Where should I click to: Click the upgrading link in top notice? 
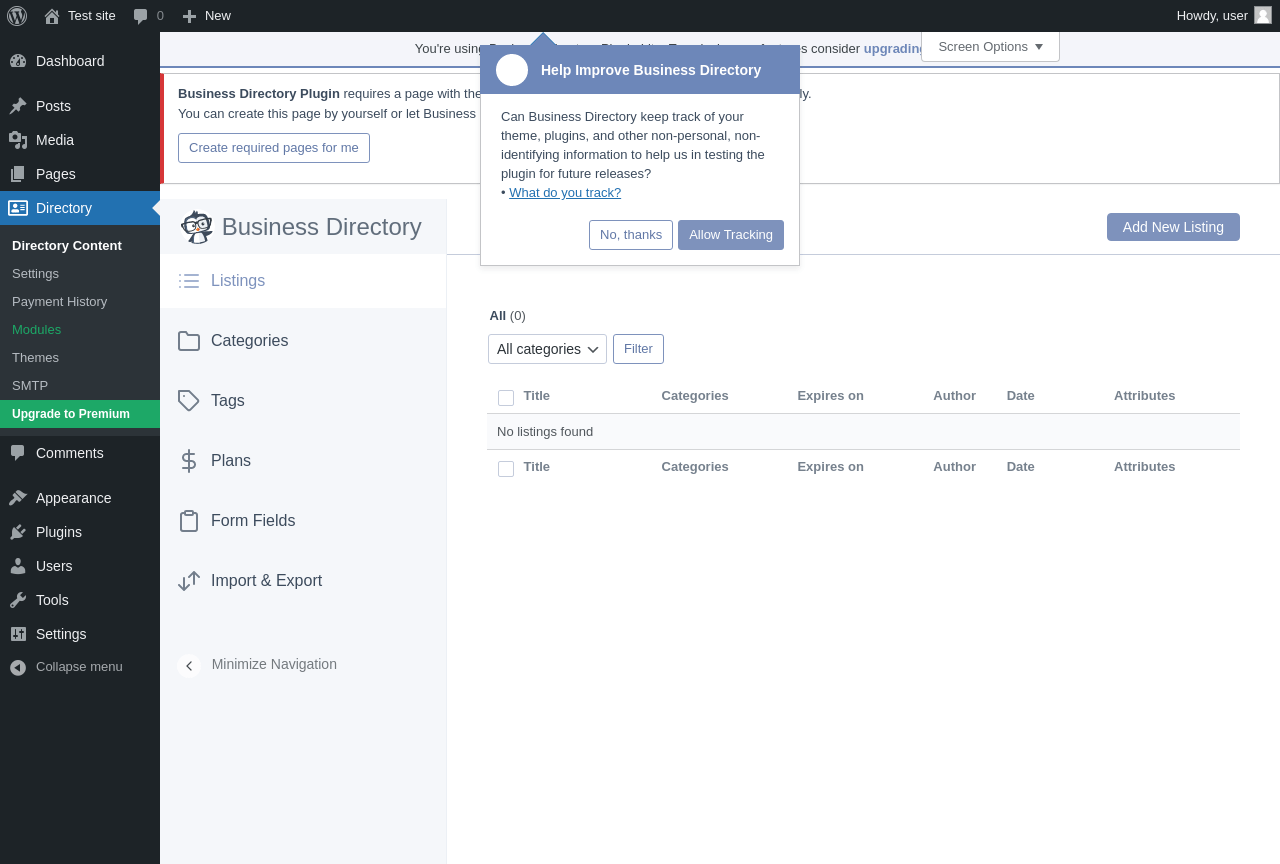[894, 48]
